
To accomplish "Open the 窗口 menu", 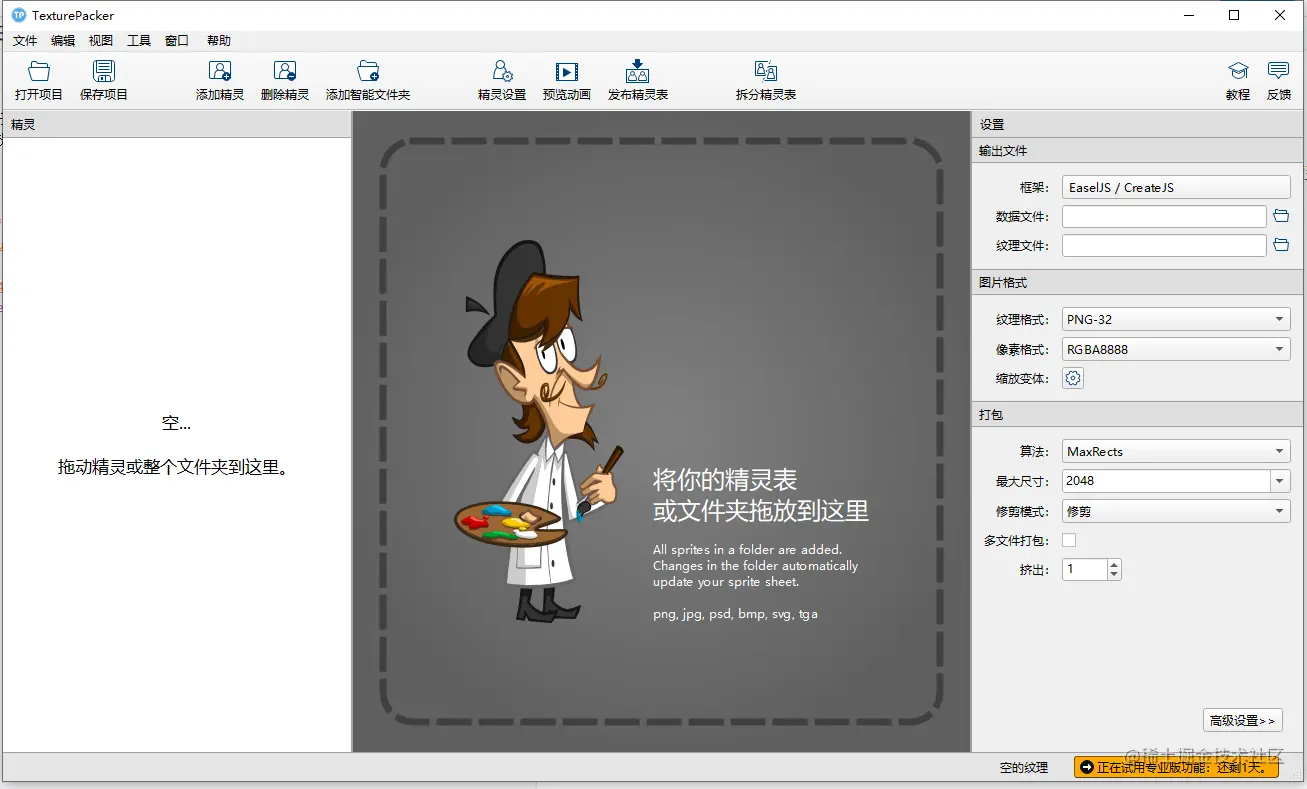I will pyautogui.click(x=177, y=41).
